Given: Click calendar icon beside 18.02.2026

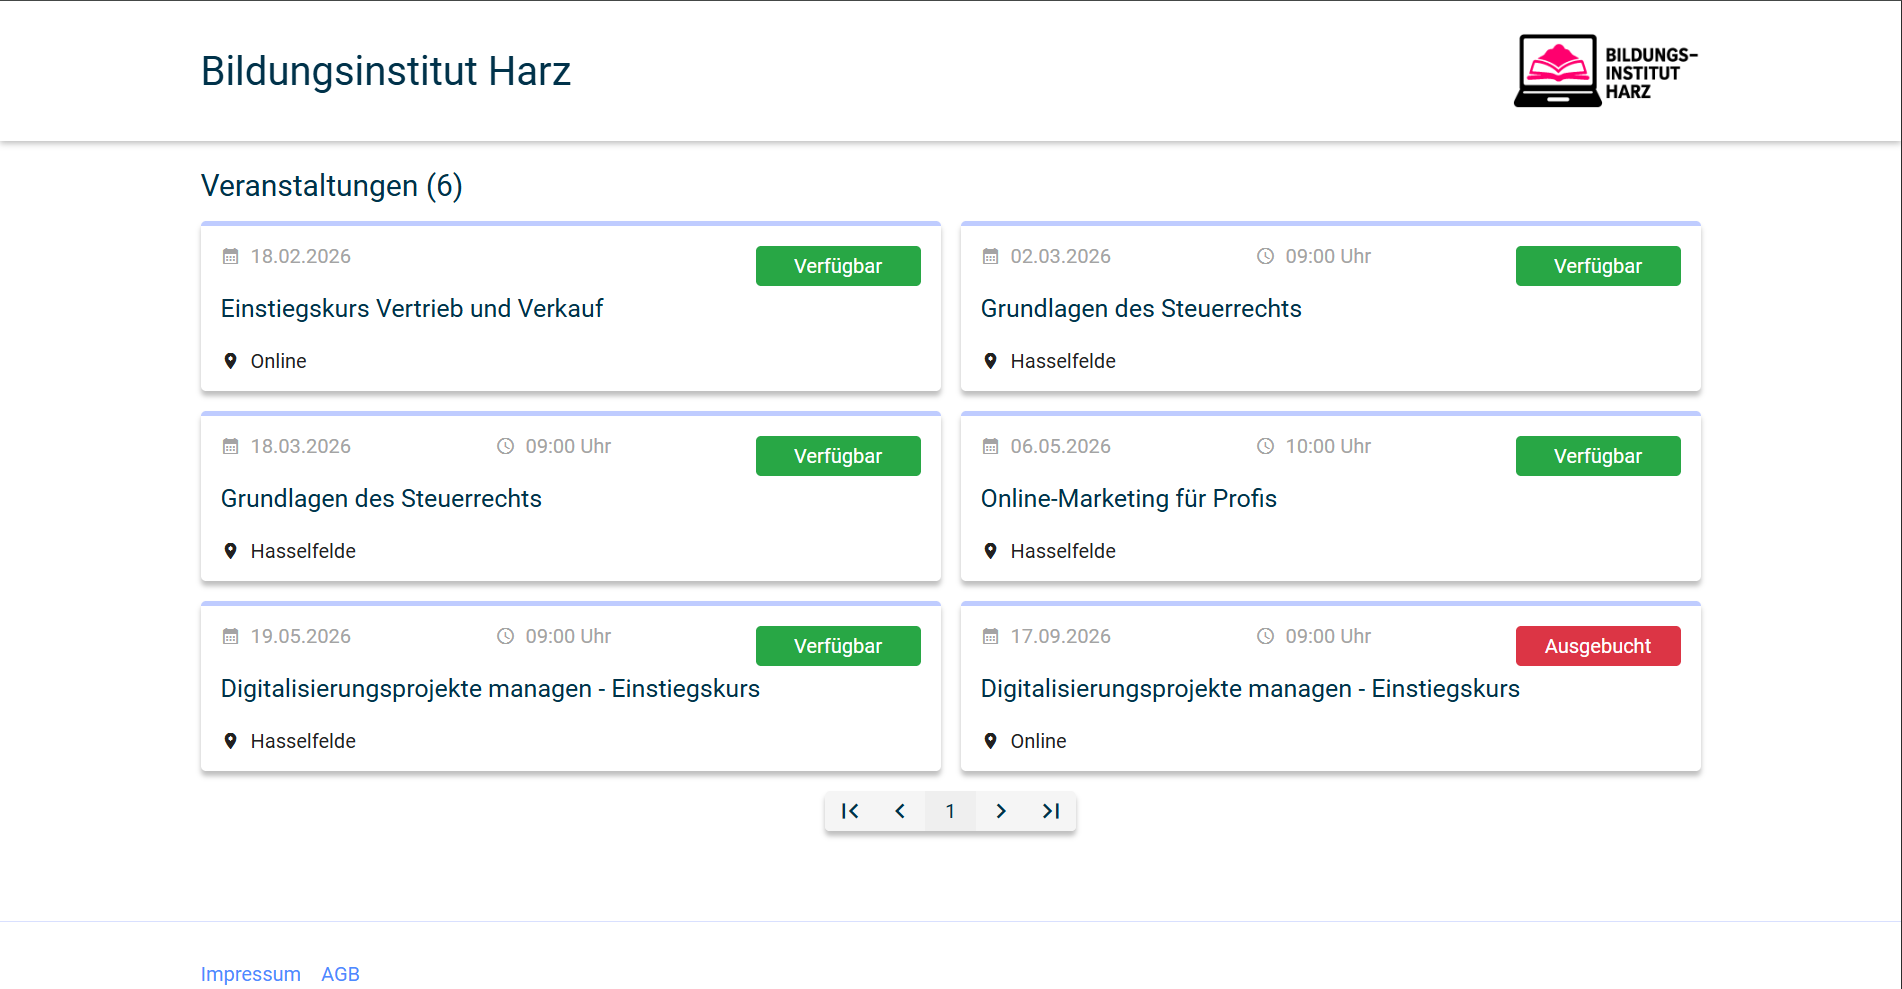Looking at the screenshot, I should pos(230,257).
